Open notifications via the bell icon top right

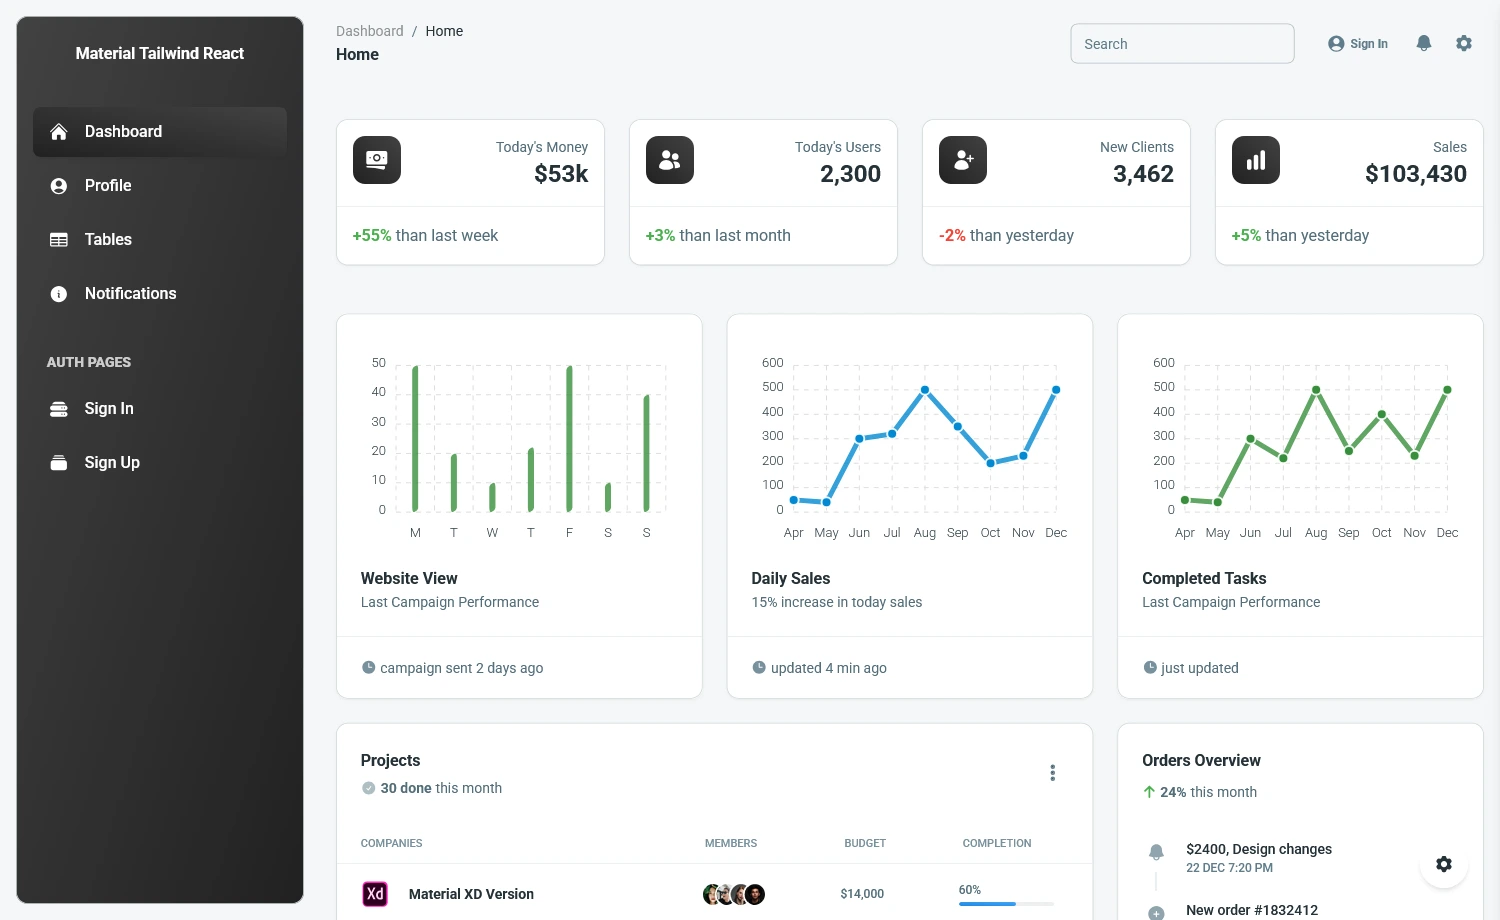coord(1424,42)
